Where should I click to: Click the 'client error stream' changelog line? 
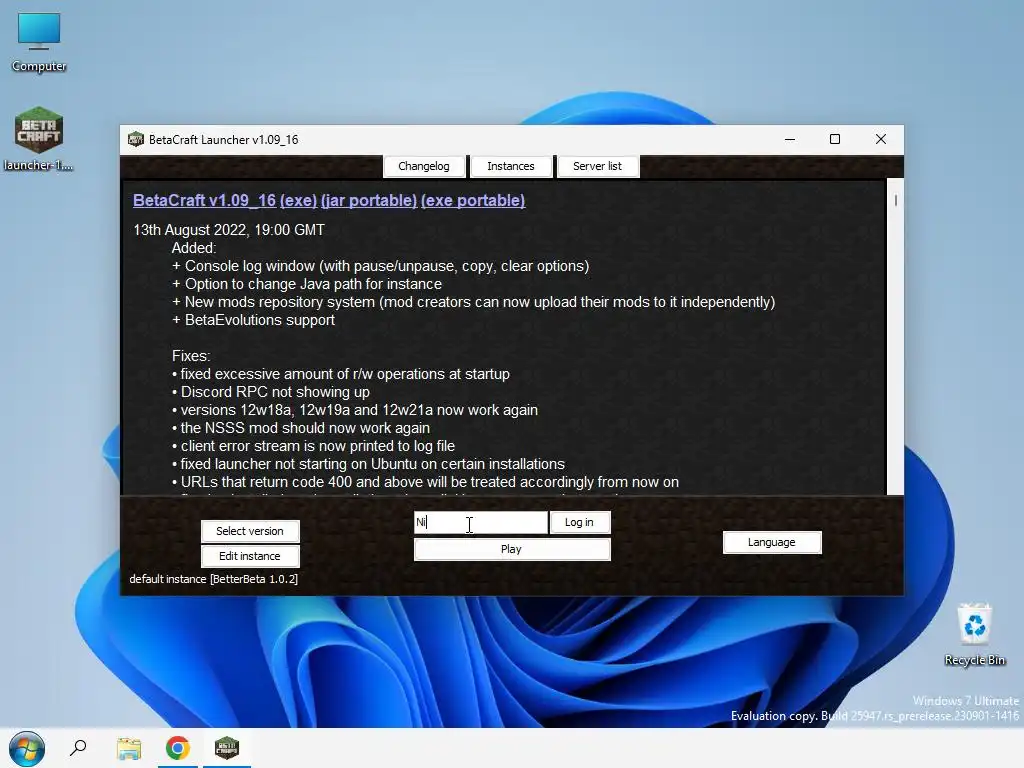(313, 446)
